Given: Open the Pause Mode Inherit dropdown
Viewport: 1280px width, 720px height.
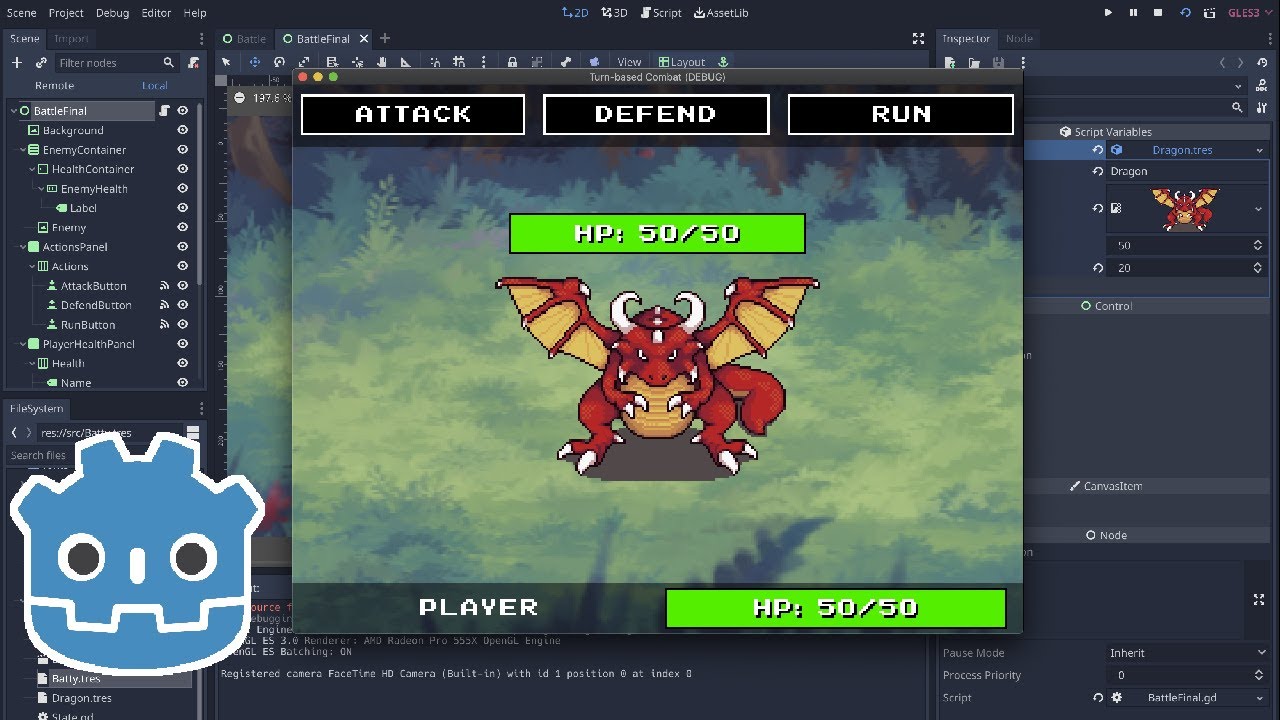Looking at the screenshot, I should click(1187, 653).
